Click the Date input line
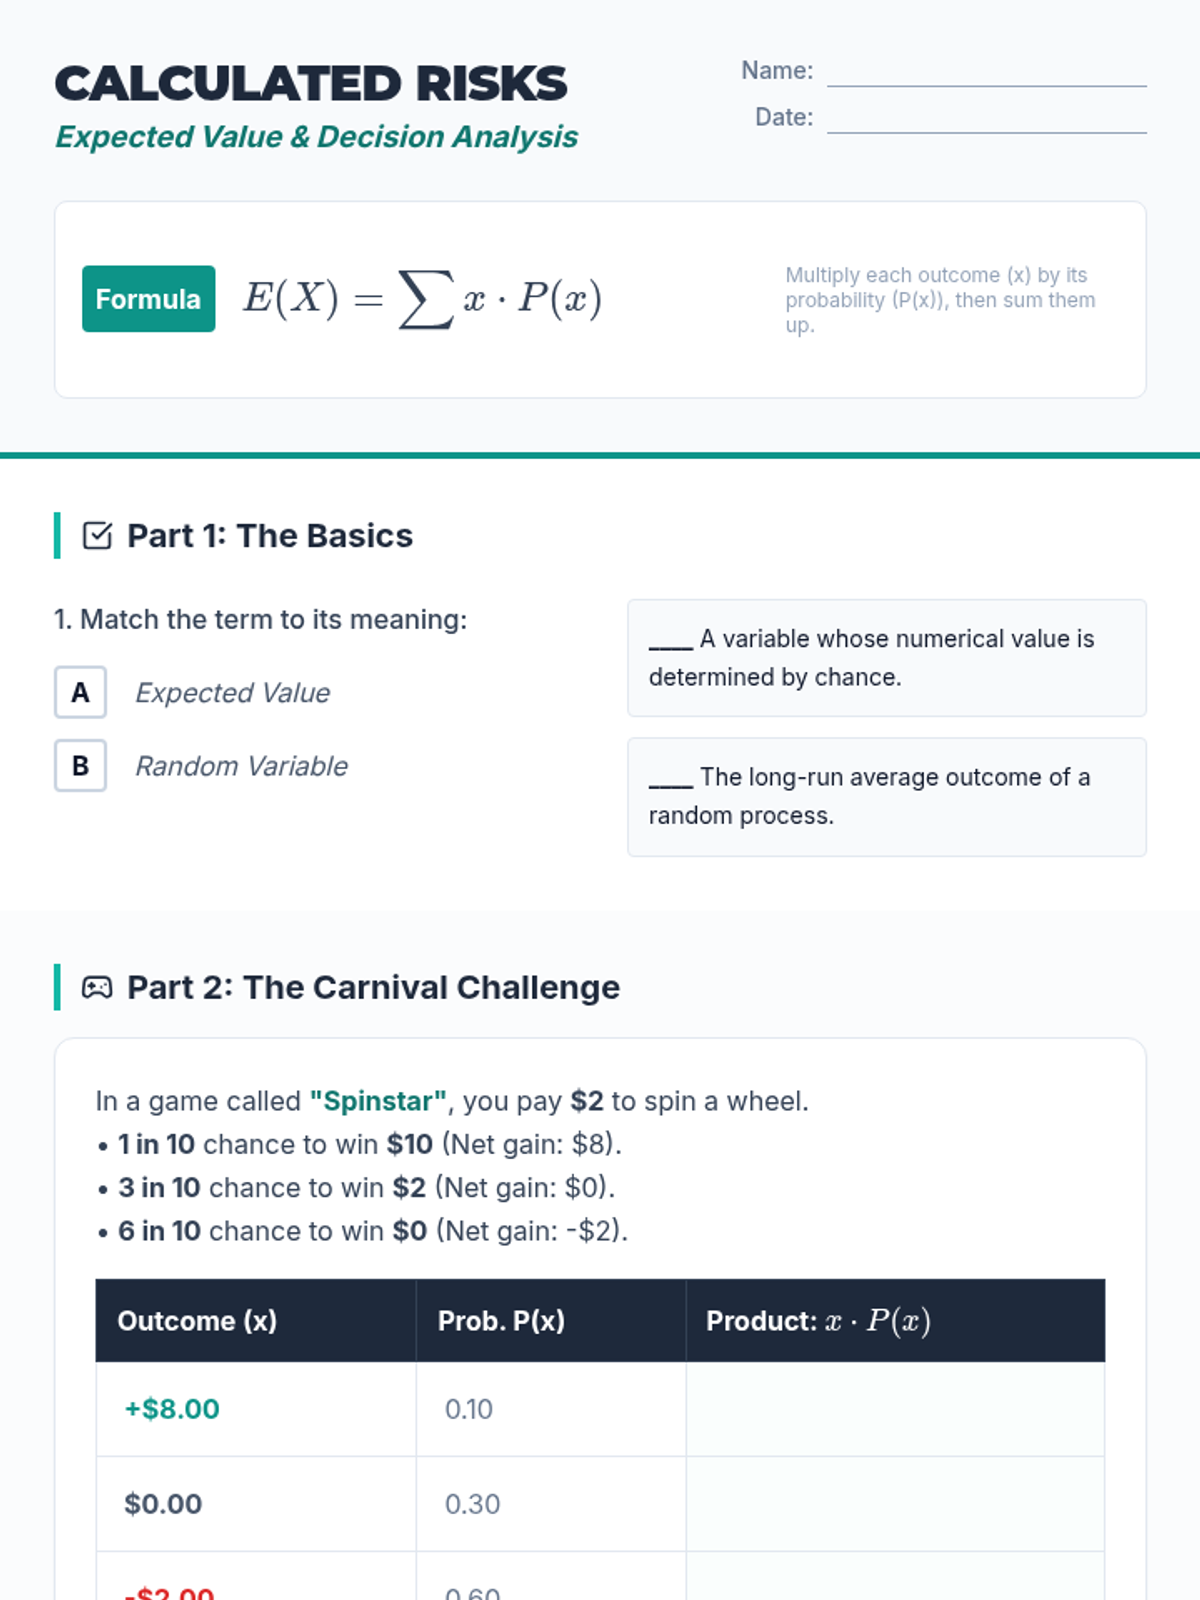This screenshot has height=1600, width=1200. coord(986,118)
